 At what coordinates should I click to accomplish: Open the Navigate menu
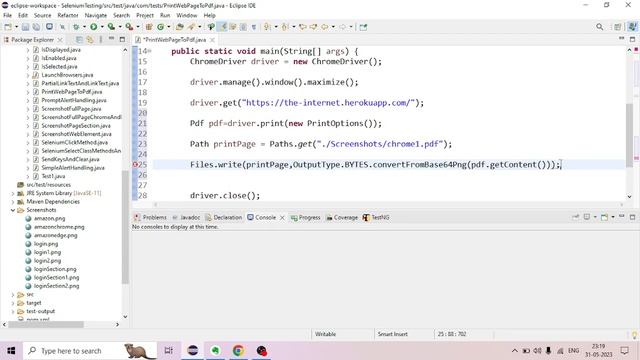(96, 15)
